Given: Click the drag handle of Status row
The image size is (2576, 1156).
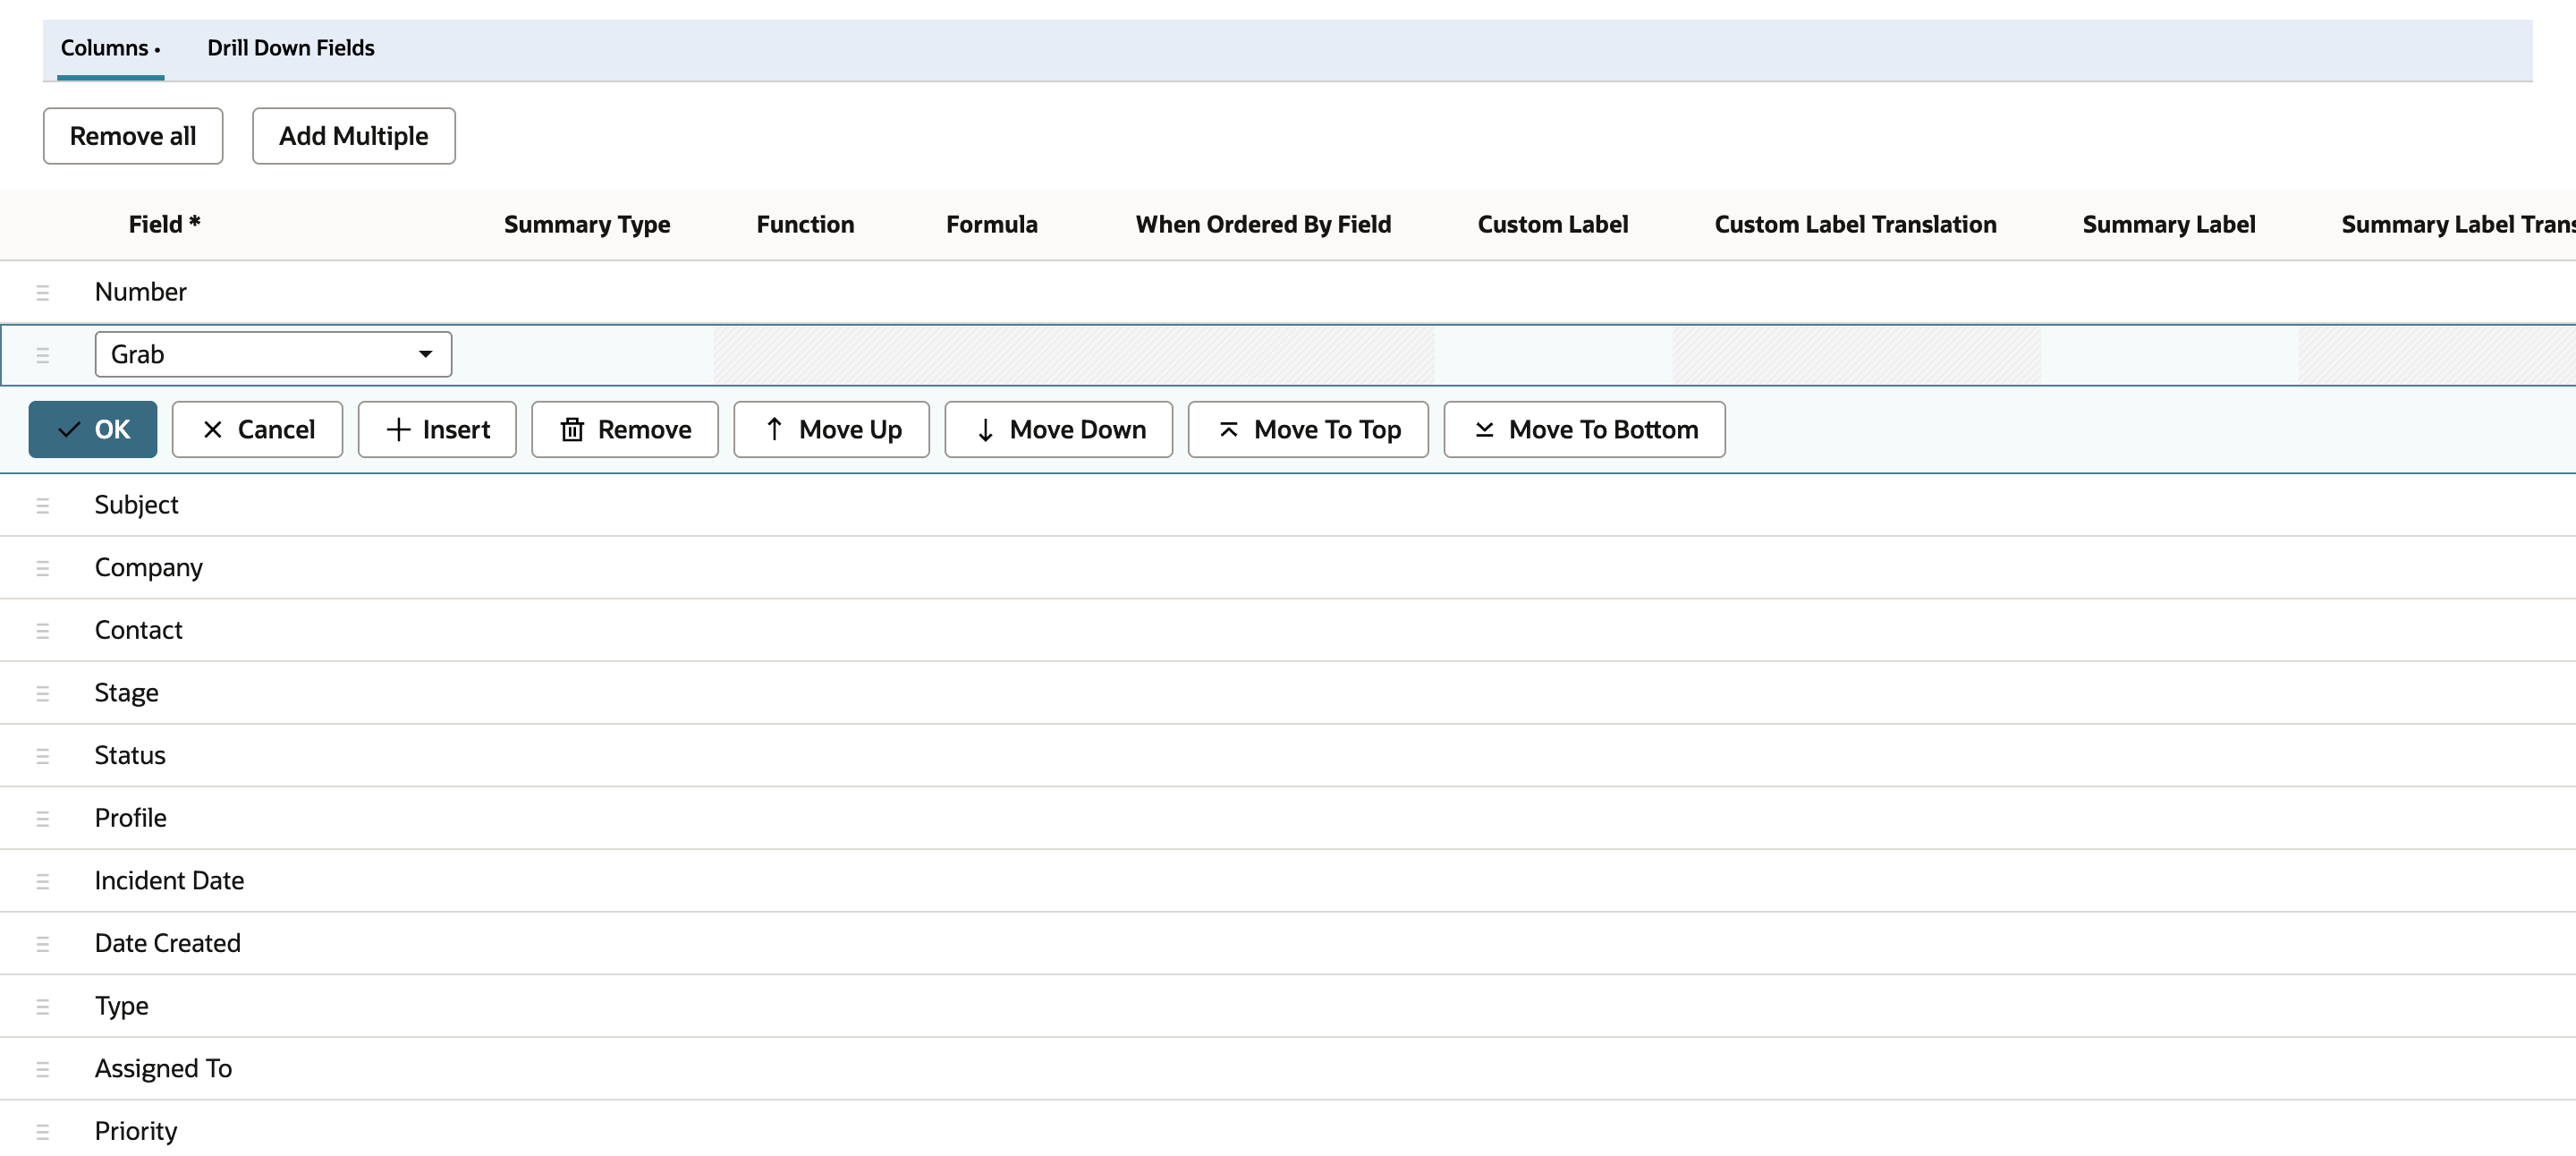Looking at the screenshot, I should tap(42, 756).
